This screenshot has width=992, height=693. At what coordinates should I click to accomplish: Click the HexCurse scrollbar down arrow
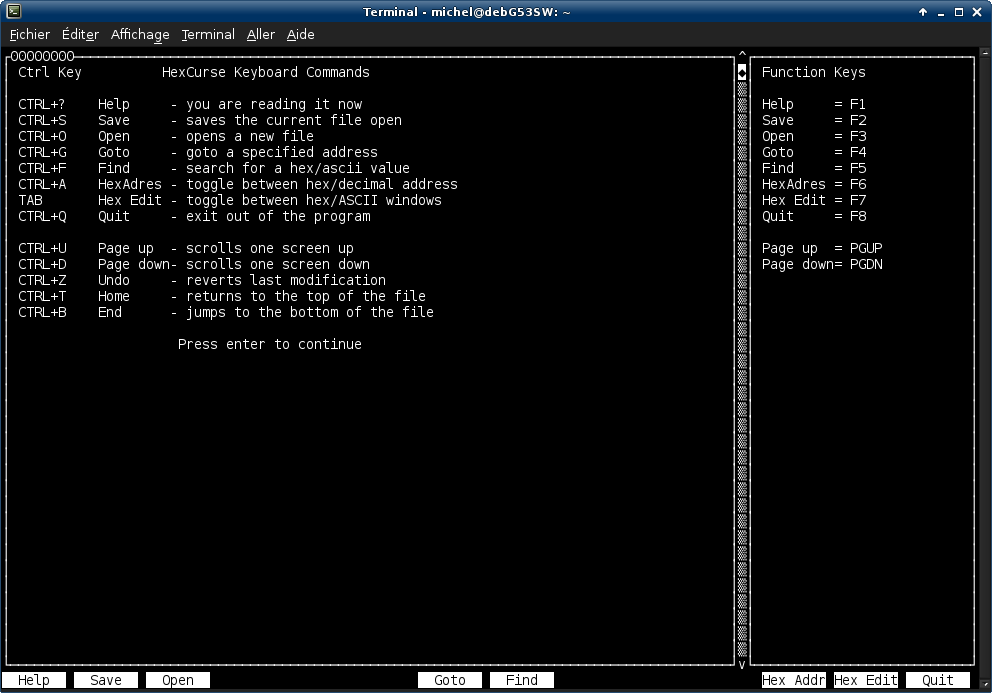[742, 665]
